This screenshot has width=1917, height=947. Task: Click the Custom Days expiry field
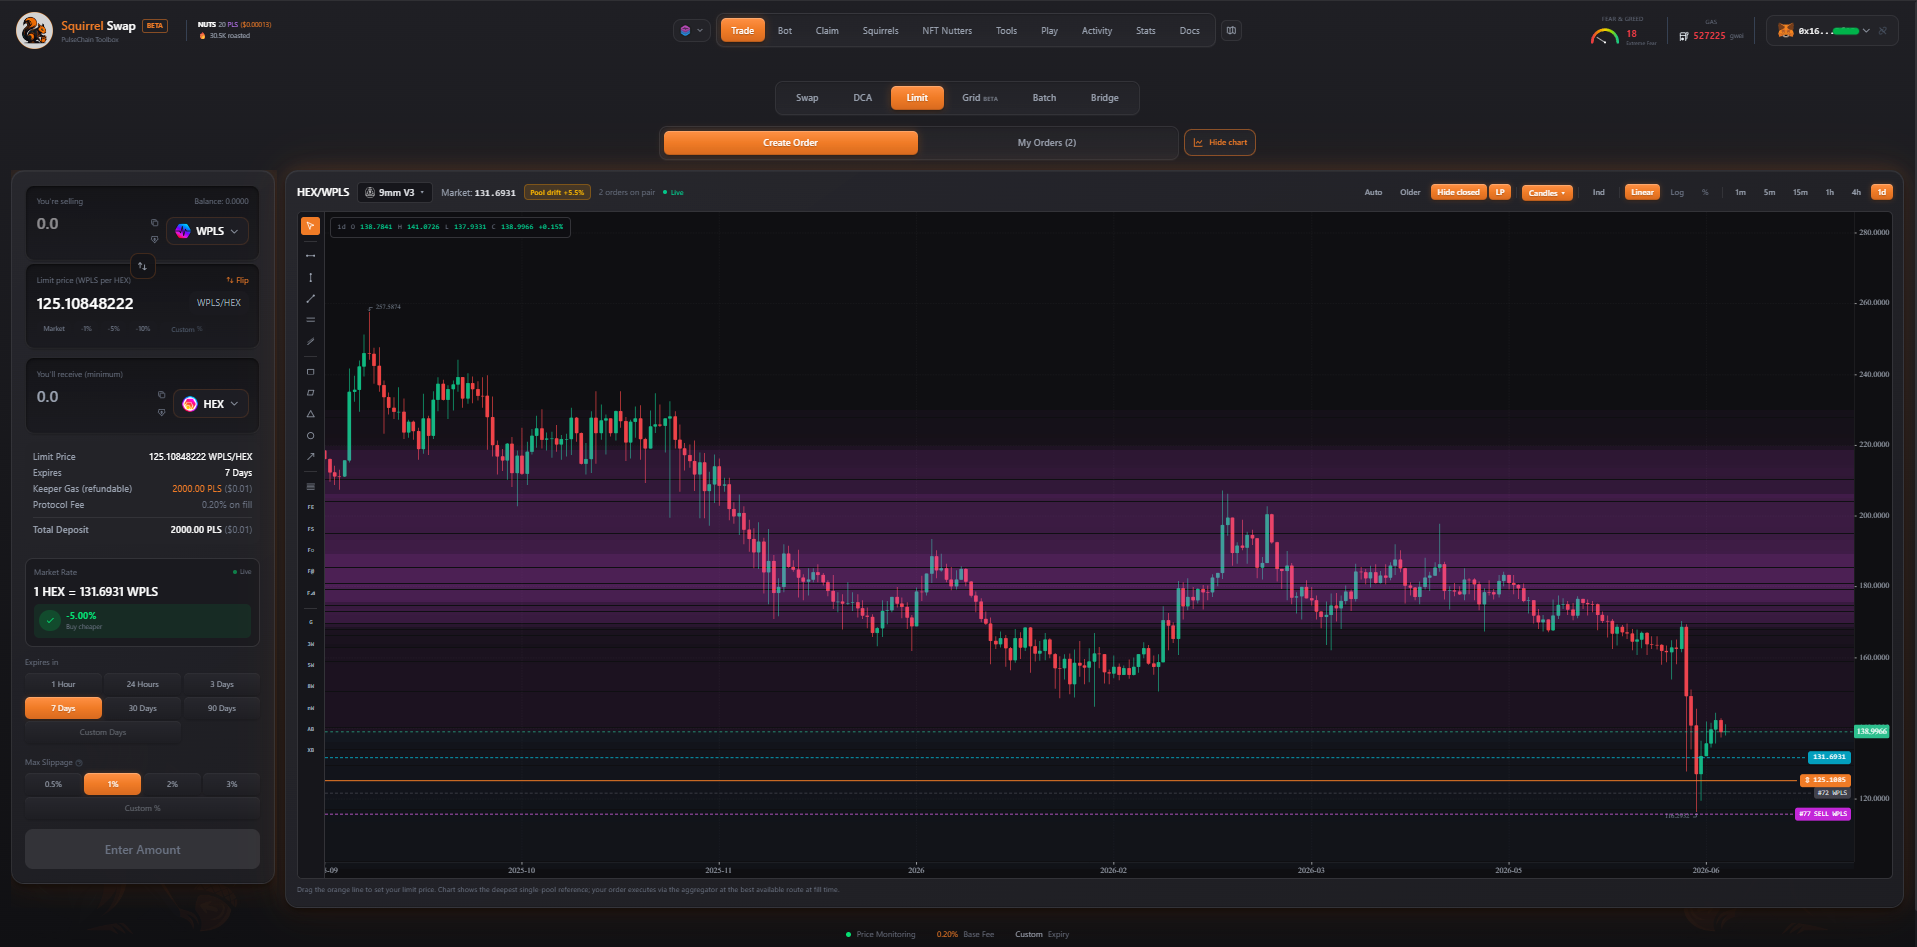point(103,732)
